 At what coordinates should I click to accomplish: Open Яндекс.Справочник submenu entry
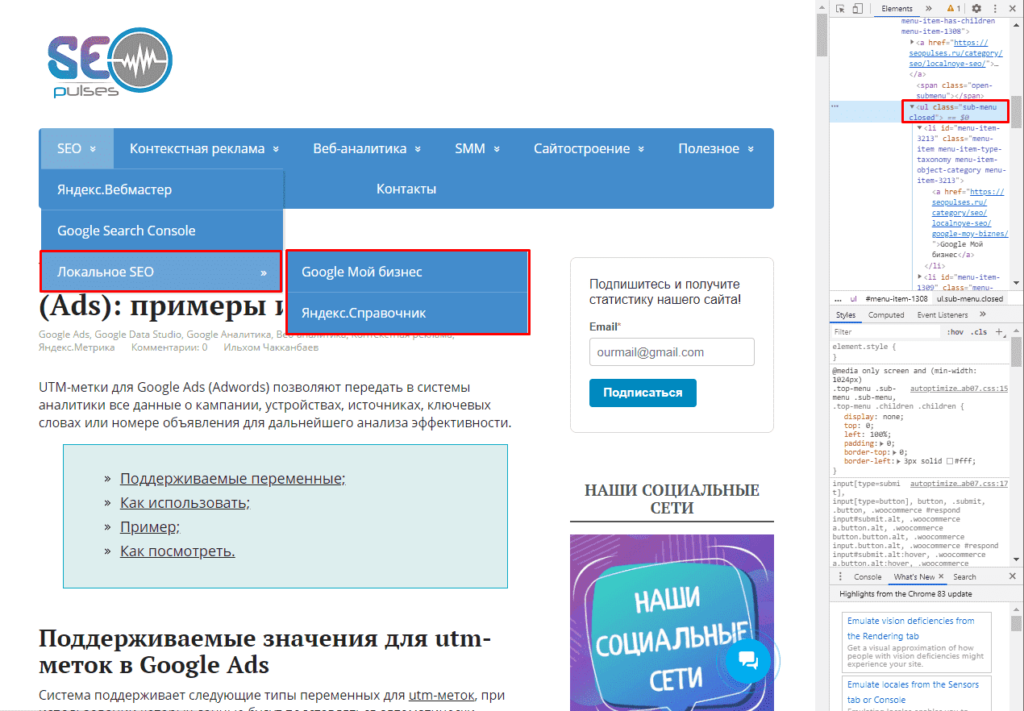click(408, 313)
